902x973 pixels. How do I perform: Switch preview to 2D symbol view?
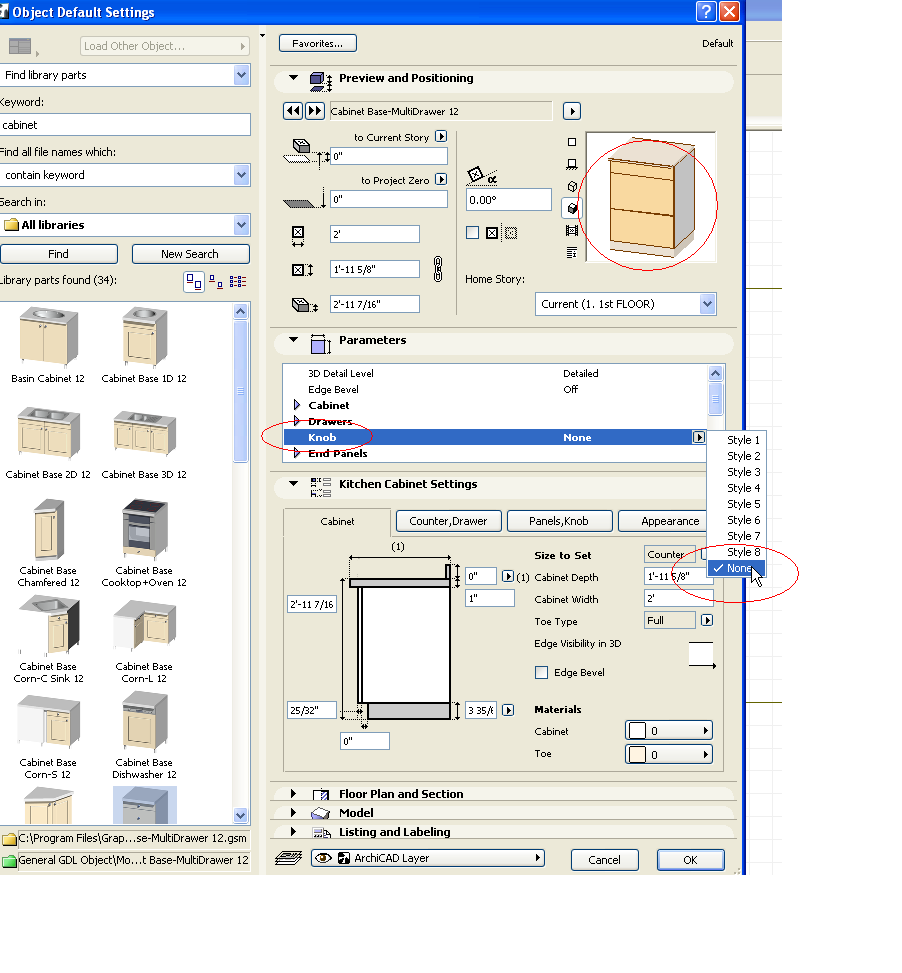tap(572, 142)
